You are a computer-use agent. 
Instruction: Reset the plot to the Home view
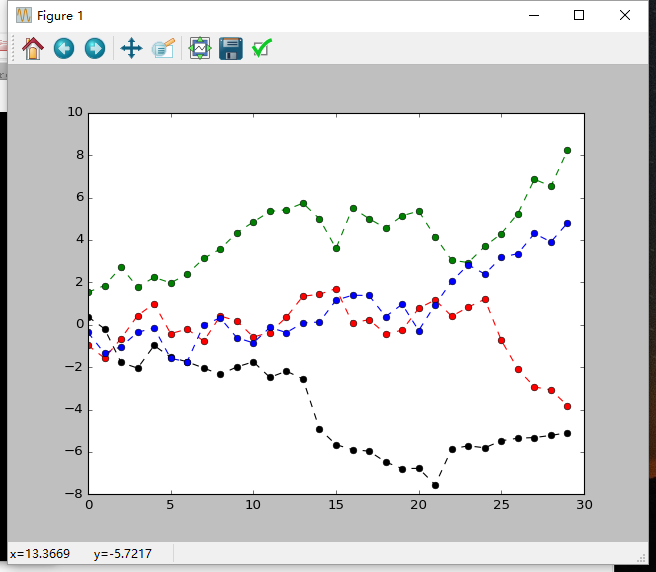pyautogui.click(x=33, y=49)
